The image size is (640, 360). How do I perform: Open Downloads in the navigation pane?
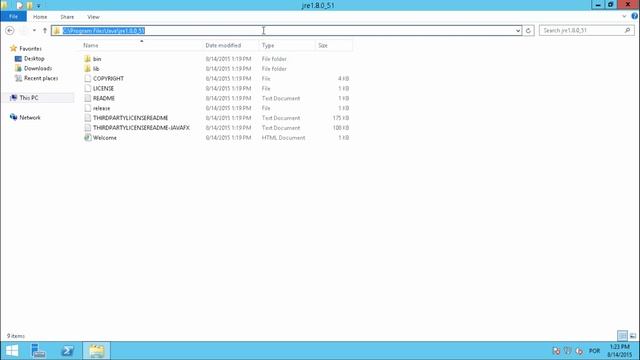[33, 68]
